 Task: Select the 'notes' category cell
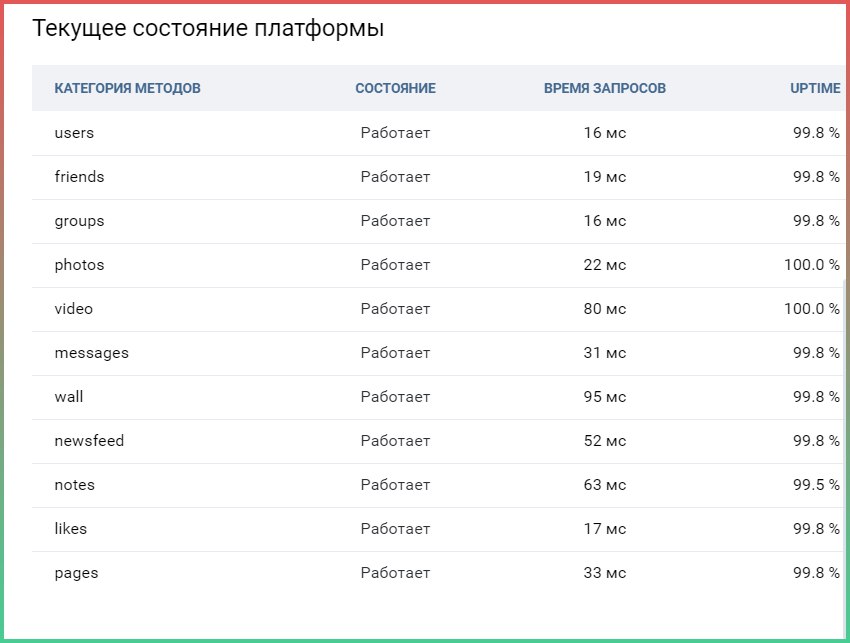tap(75, 485)
